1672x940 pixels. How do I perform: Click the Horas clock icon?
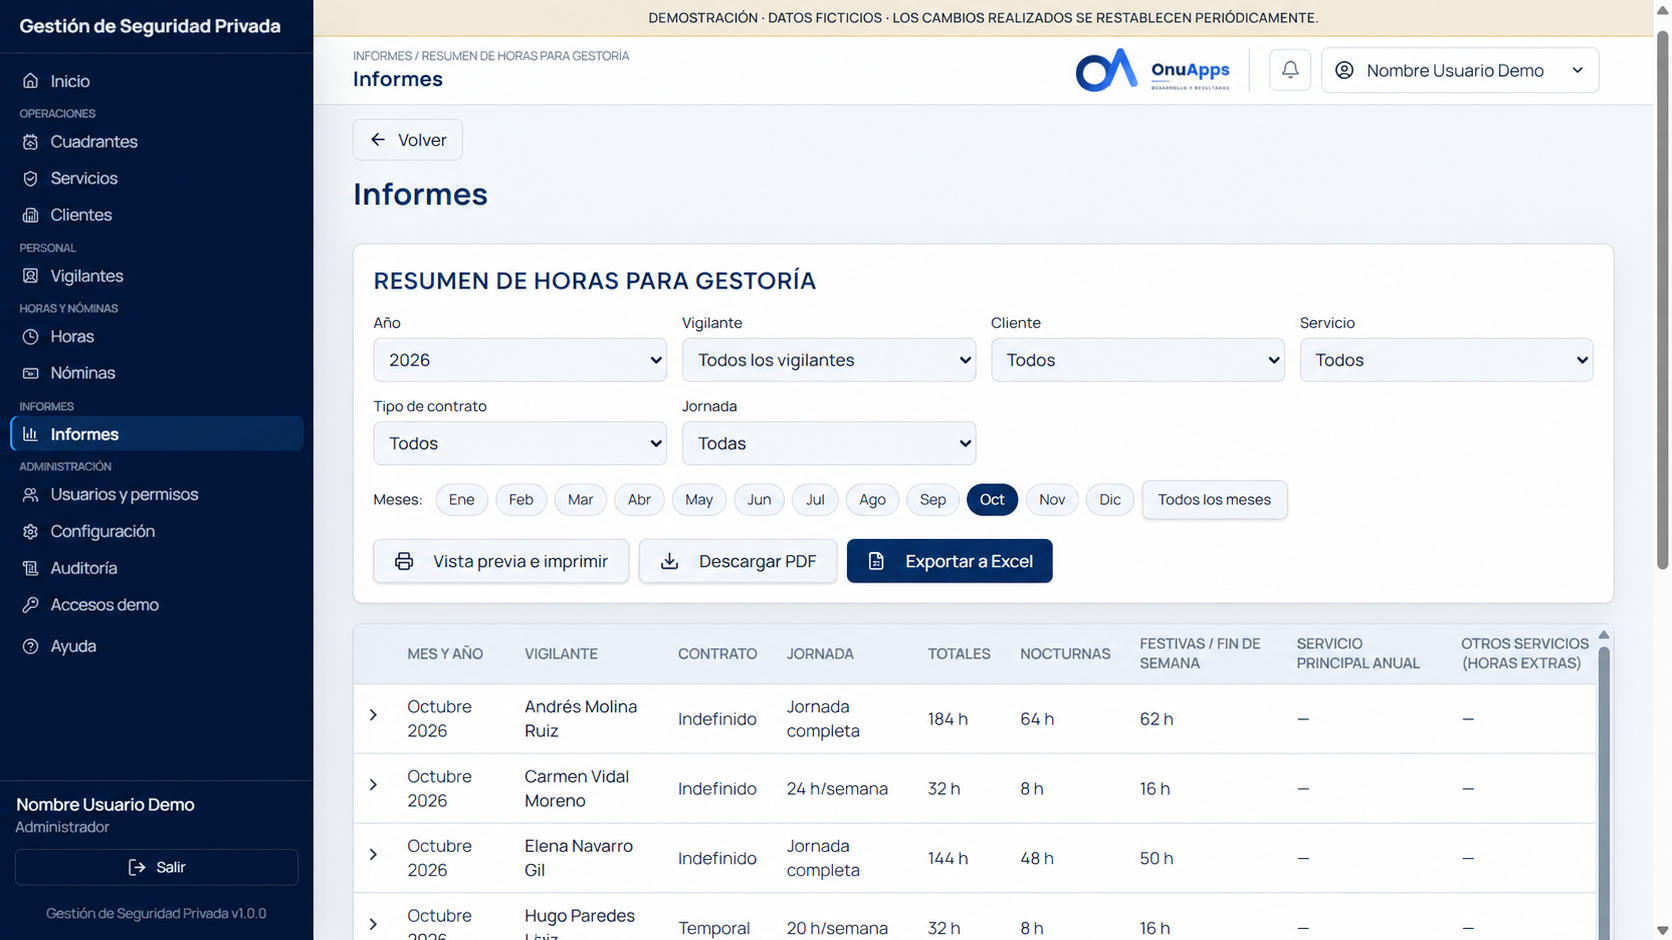[x=31, y=337]
